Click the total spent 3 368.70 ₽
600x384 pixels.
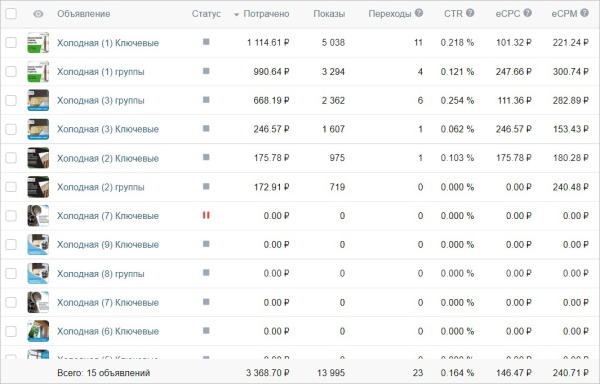click(267, 373)
